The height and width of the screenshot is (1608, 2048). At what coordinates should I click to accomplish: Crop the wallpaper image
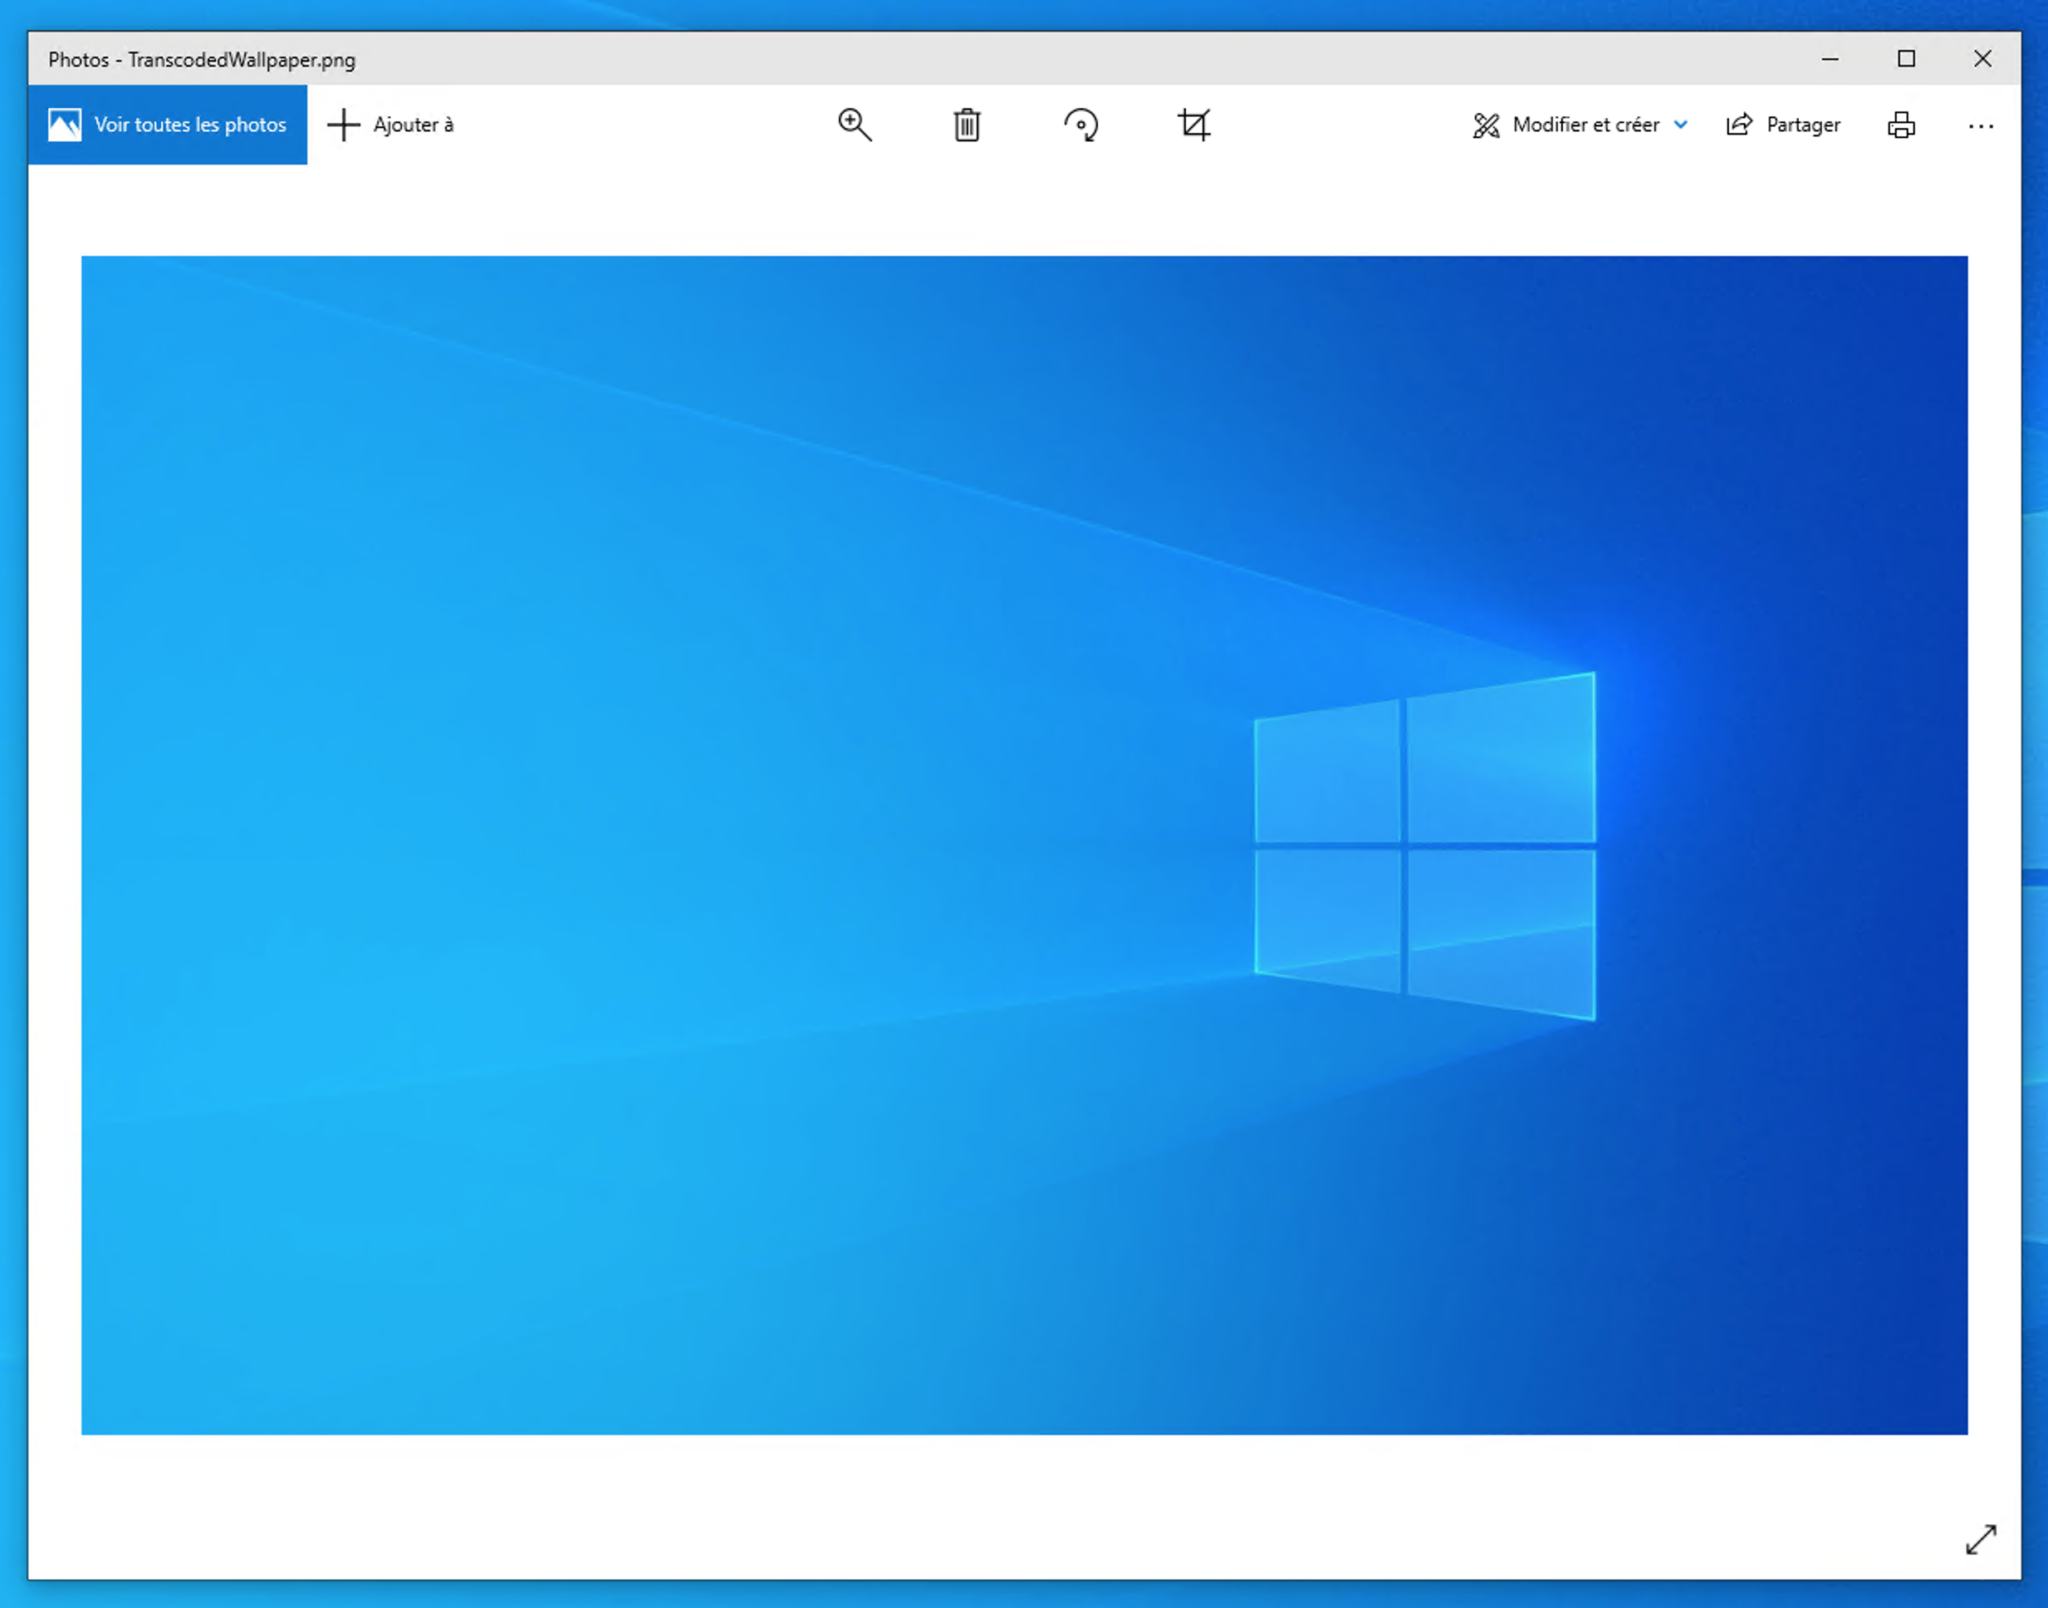click(x=1194, y=124)
